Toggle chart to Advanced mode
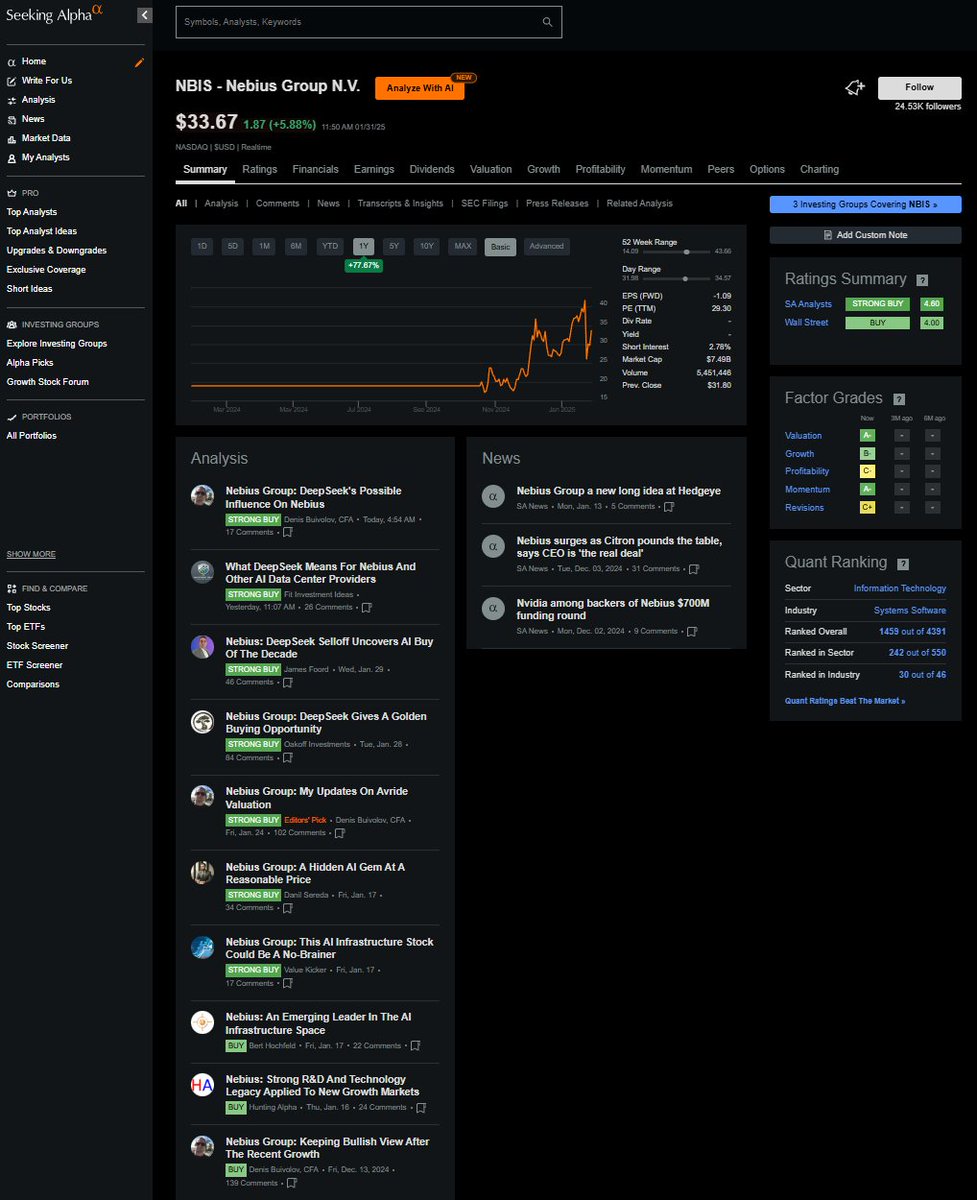The image size is (977, 1200). coord(547,246)
